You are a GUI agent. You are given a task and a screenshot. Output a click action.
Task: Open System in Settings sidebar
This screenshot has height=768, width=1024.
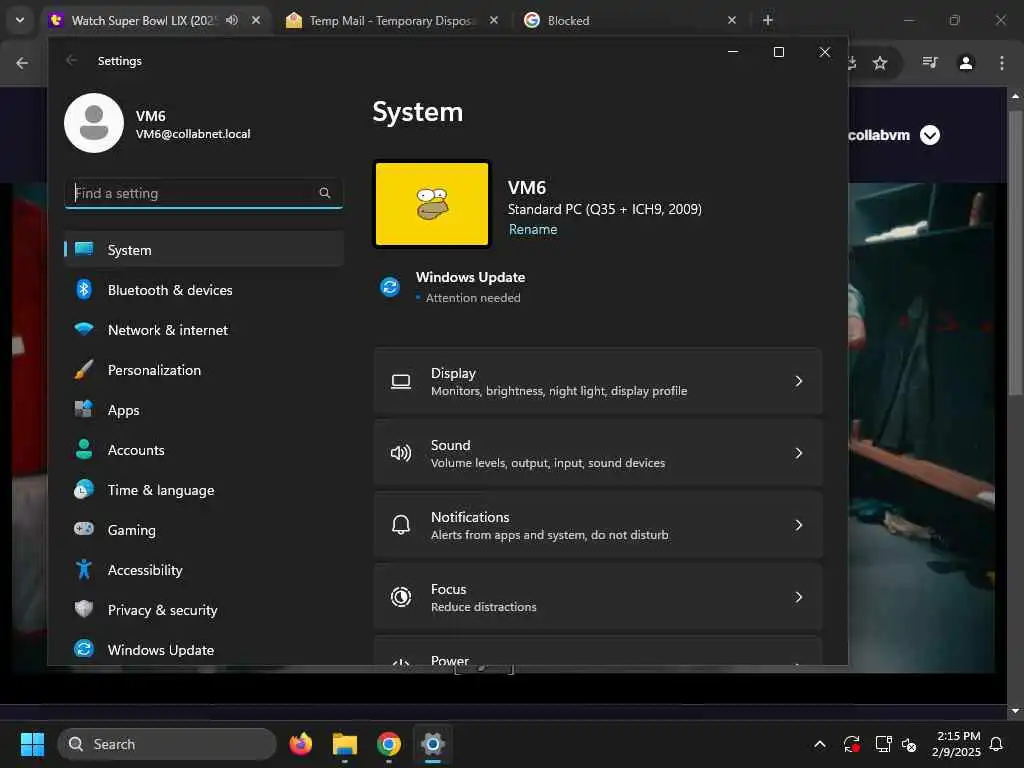[x=204, y=249]
